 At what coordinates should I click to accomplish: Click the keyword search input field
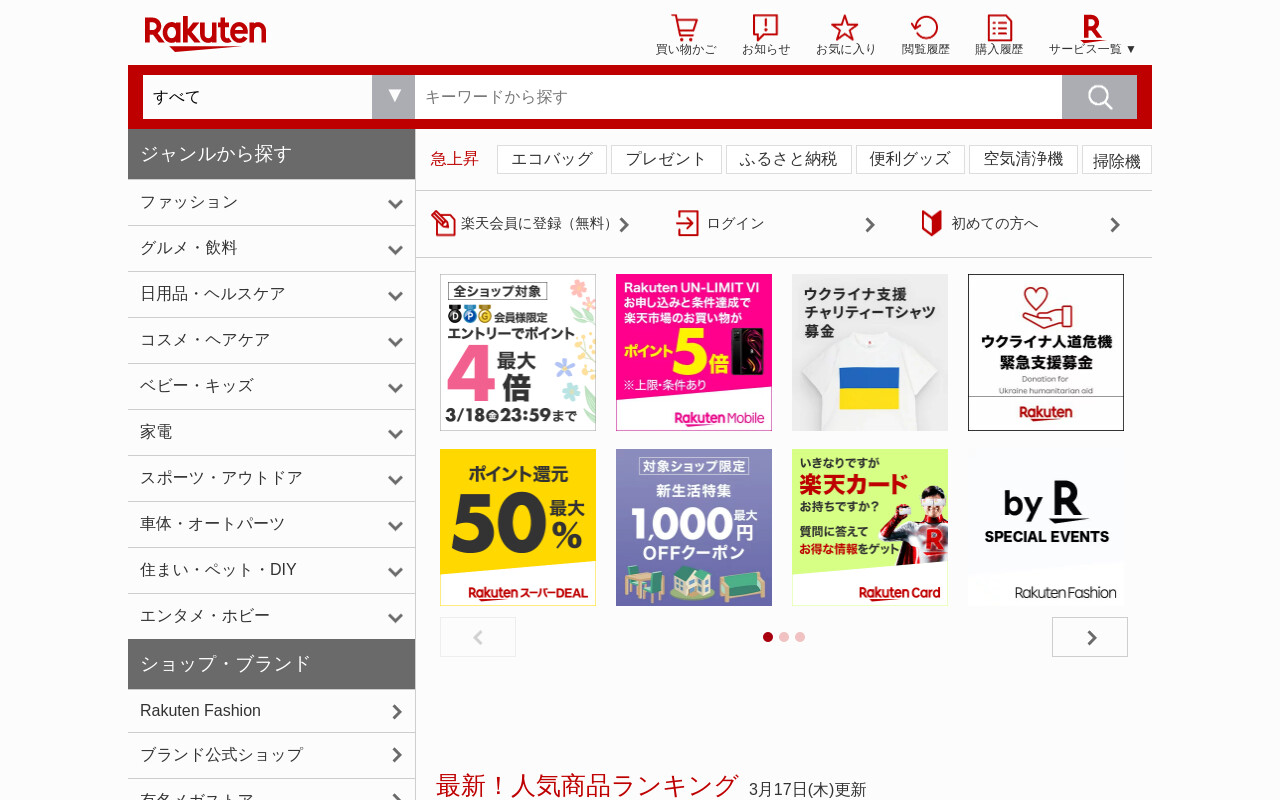coord(738,97)
